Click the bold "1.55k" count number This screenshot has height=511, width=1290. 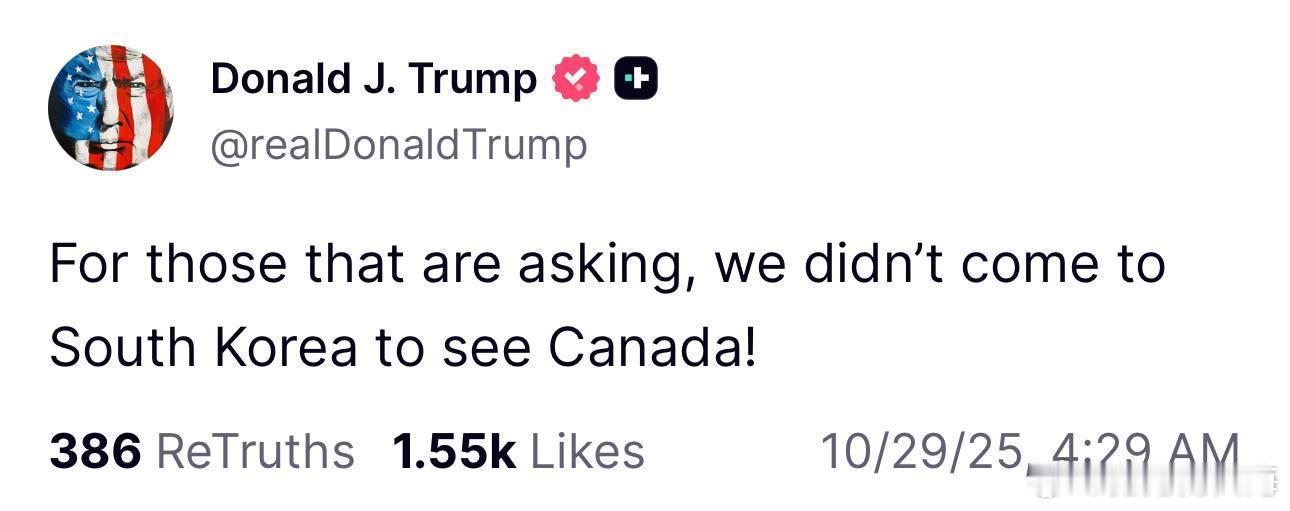coord(454,451)
